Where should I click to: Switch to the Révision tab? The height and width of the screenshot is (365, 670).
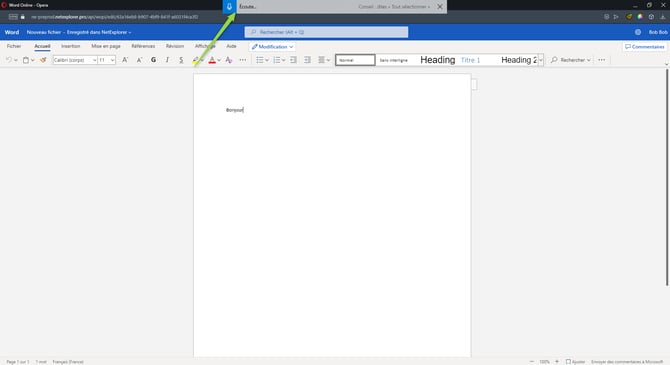(x=175, y=46)
